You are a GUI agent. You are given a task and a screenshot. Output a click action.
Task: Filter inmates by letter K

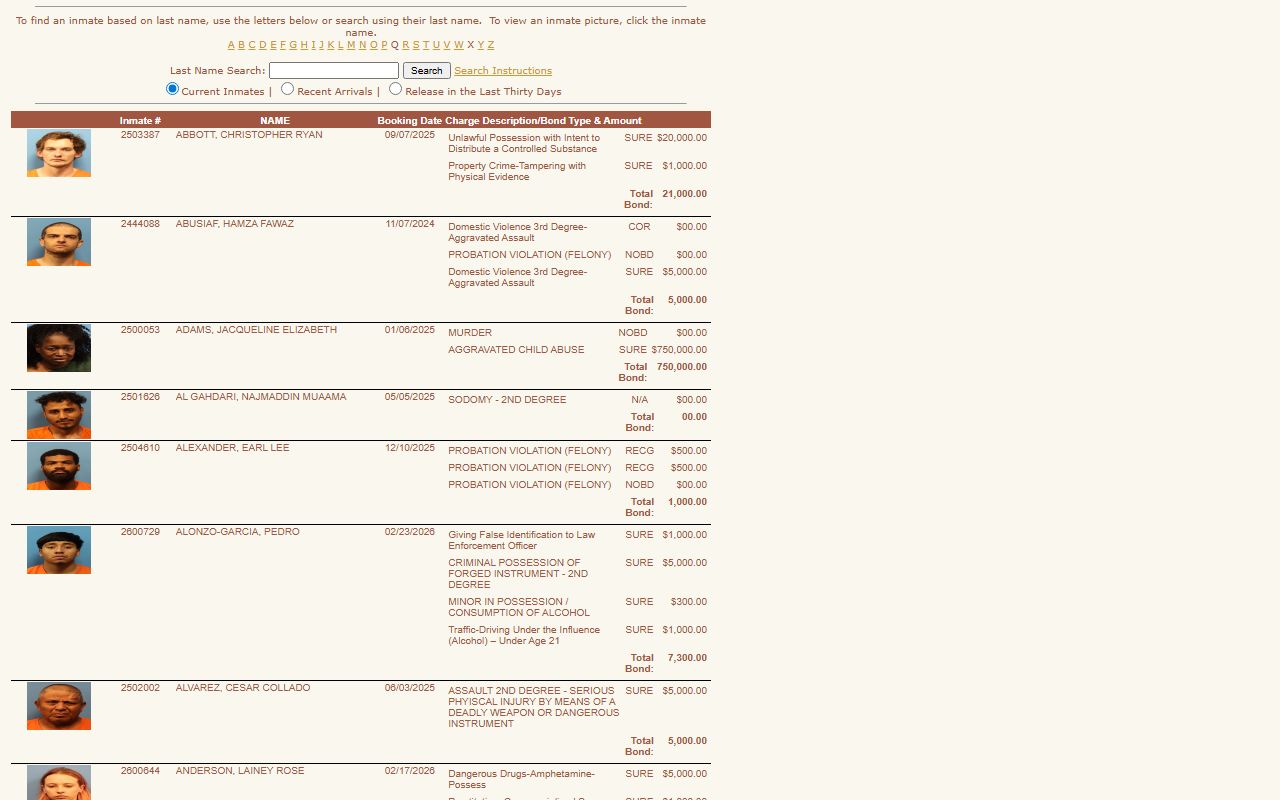coord(331,45)
